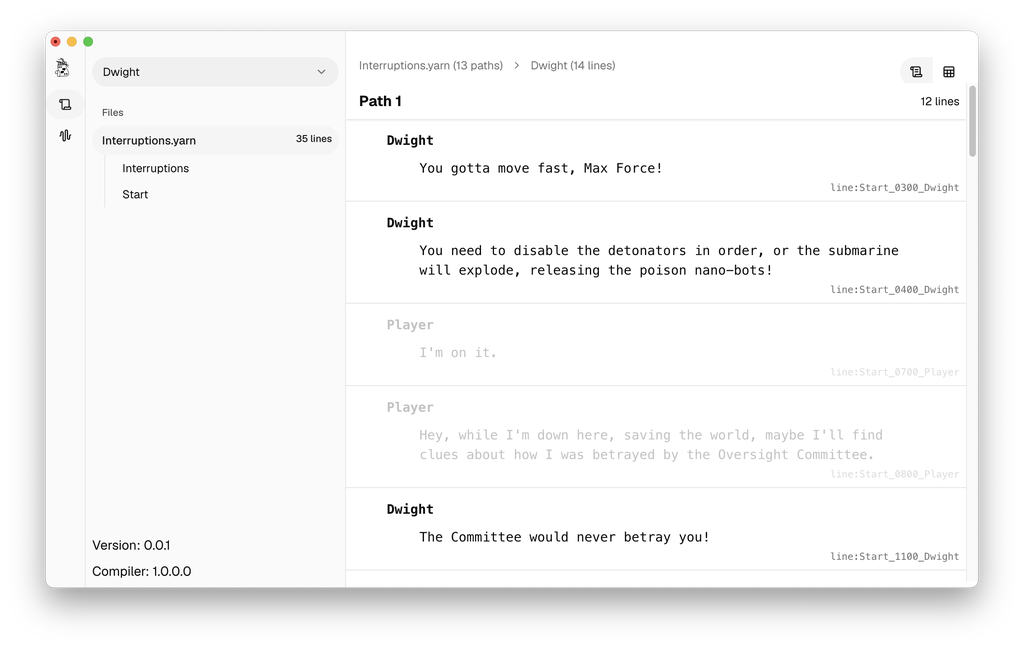Viewport: 1024px width, 648px height.
Task: Select Player line 'I'm on it.'
Action: [458, 353]
